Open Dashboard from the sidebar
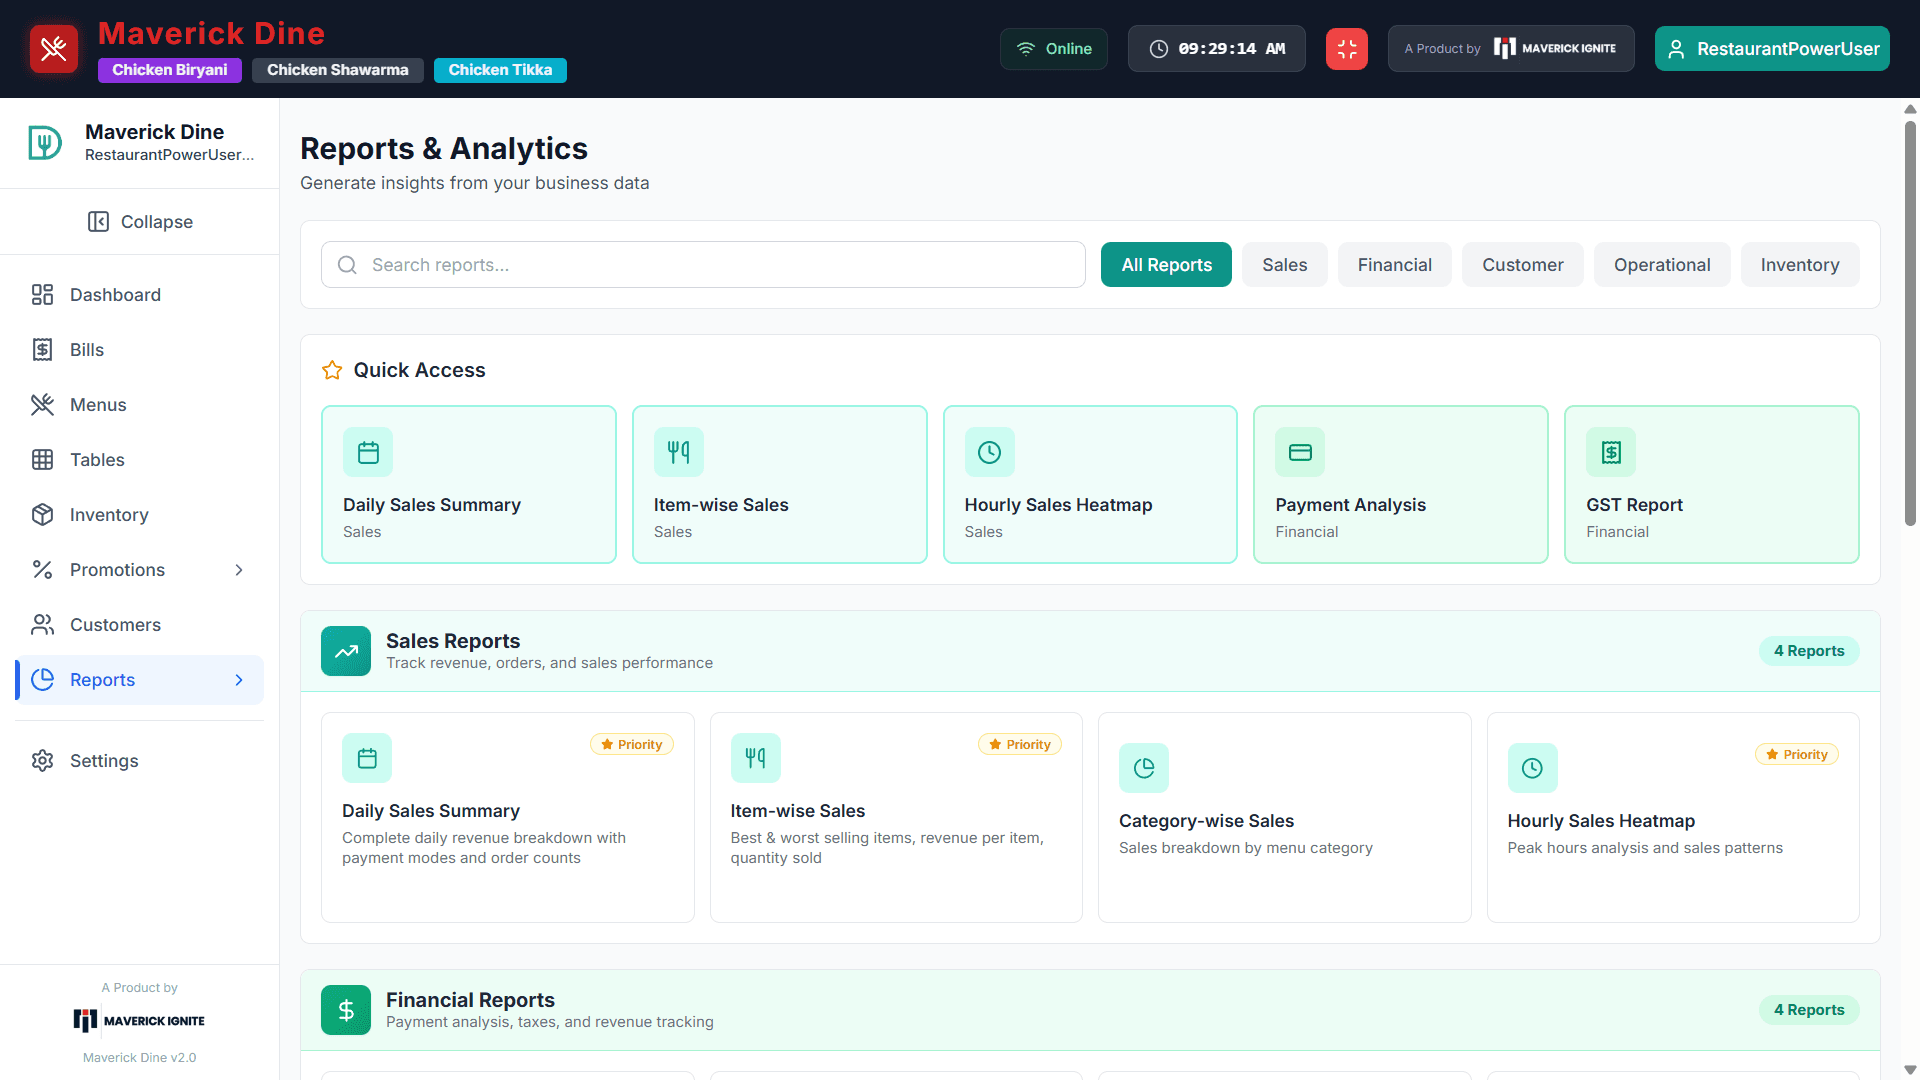 point(140,294)
